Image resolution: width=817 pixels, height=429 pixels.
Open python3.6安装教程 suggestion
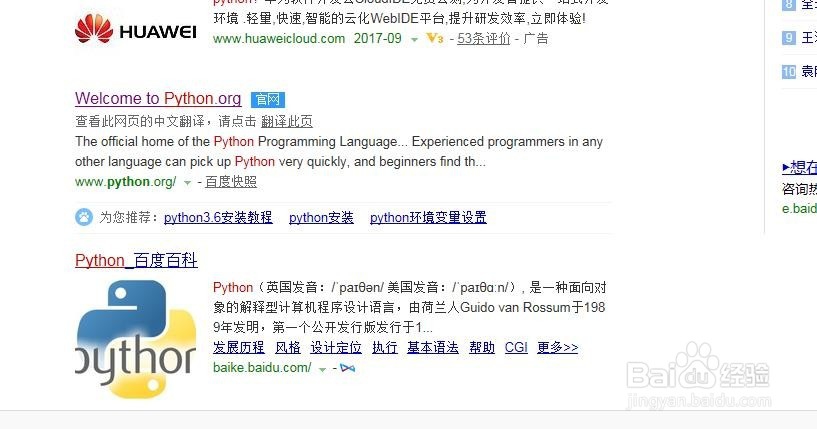(218, 217)
